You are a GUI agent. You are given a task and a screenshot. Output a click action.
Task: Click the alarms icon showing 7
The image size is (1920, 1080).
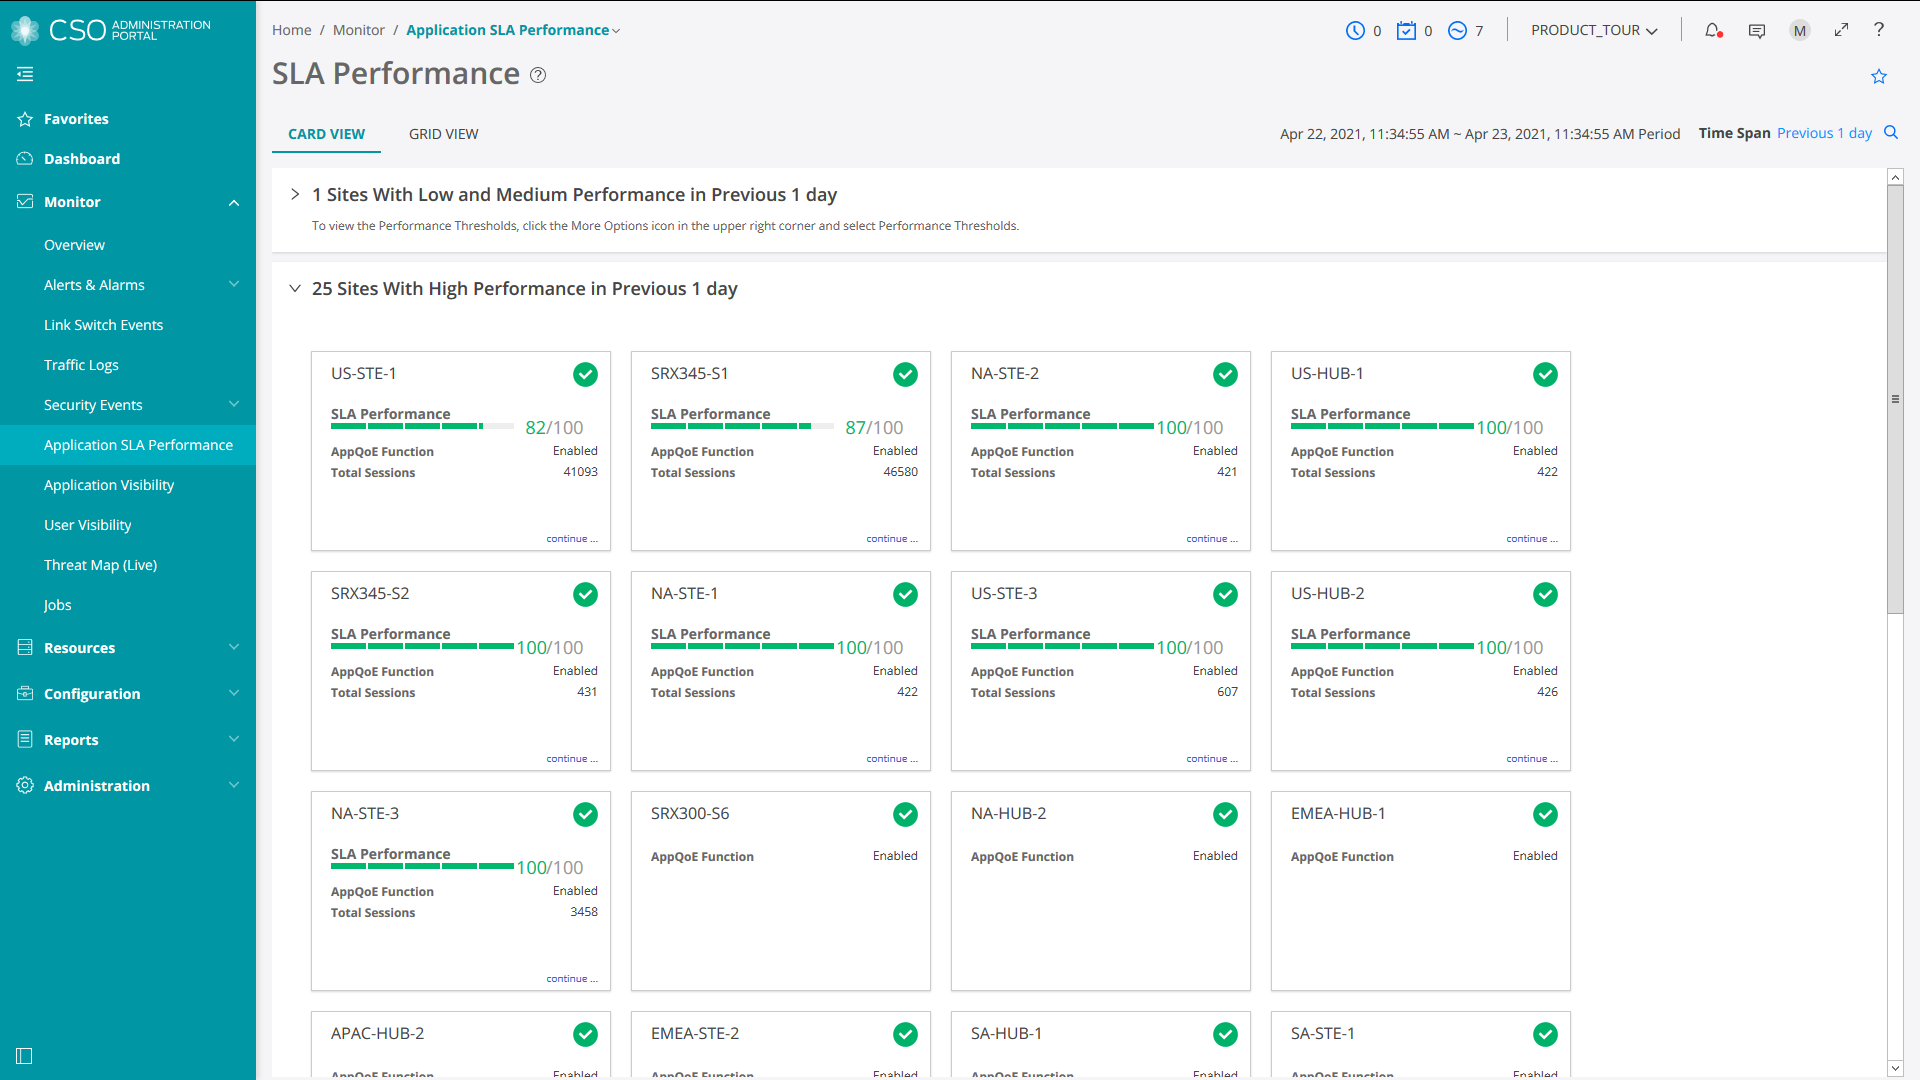1457,31
